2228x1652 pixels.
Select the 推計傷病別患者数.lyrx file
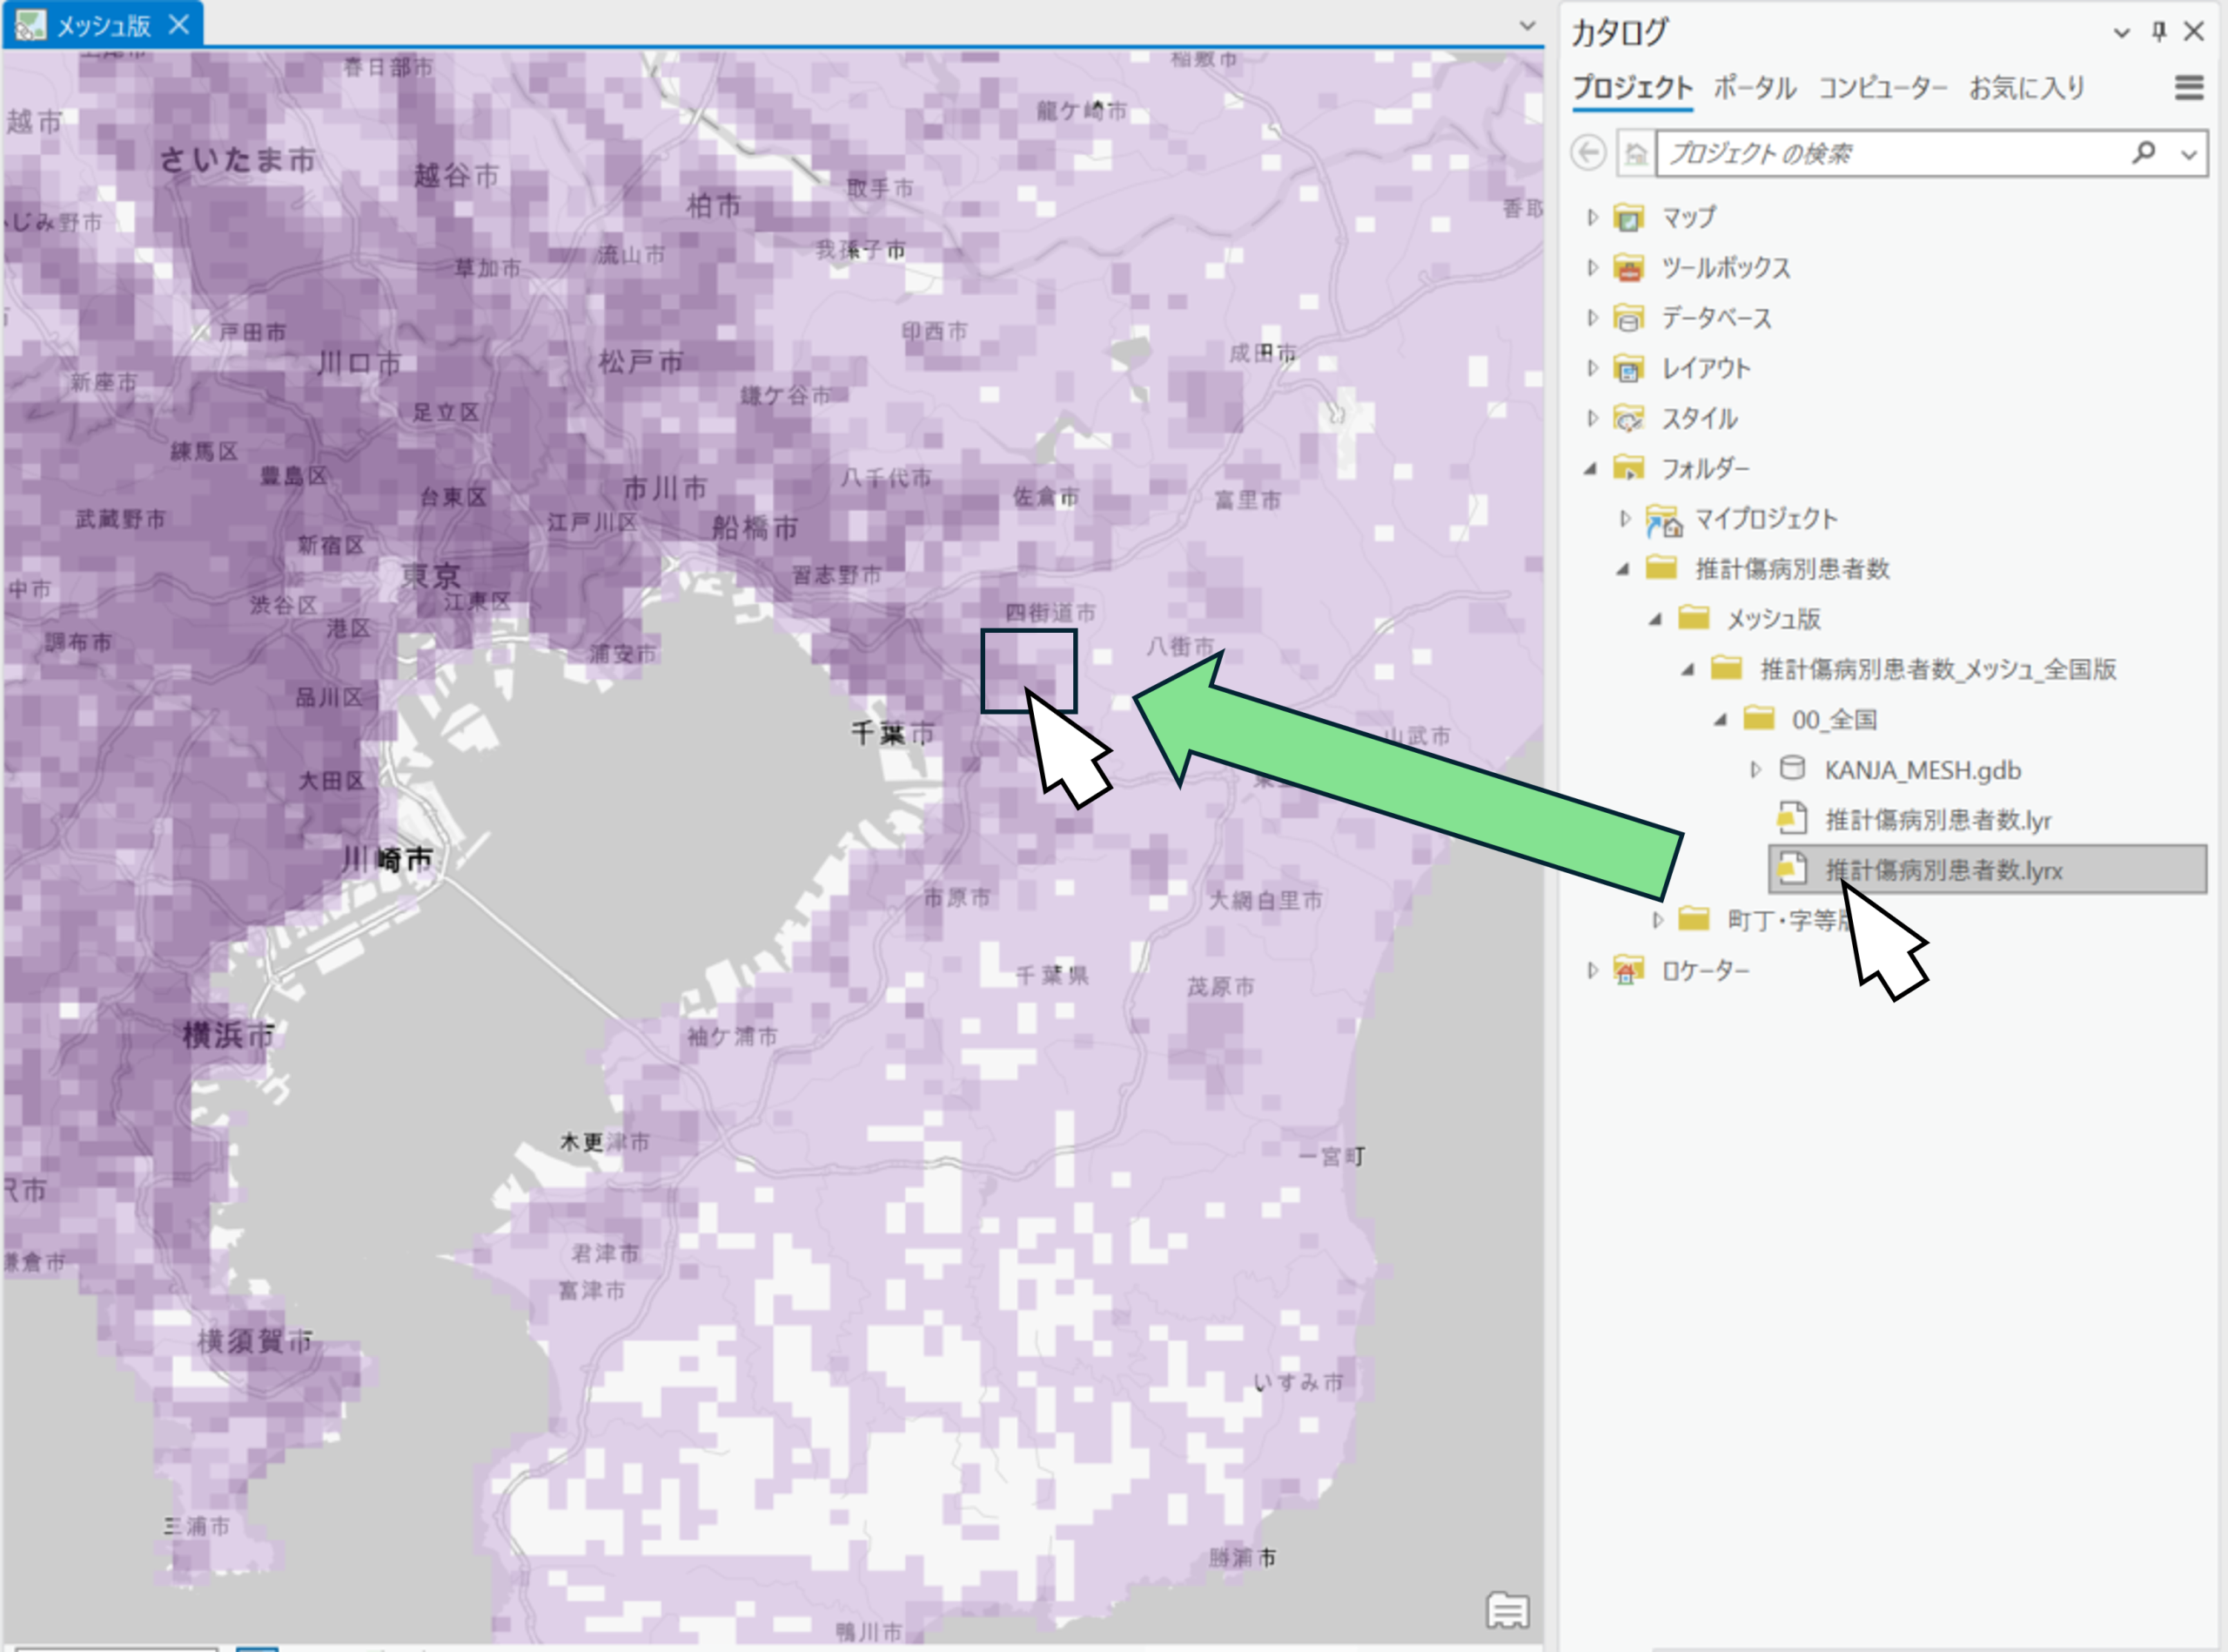1943,870
